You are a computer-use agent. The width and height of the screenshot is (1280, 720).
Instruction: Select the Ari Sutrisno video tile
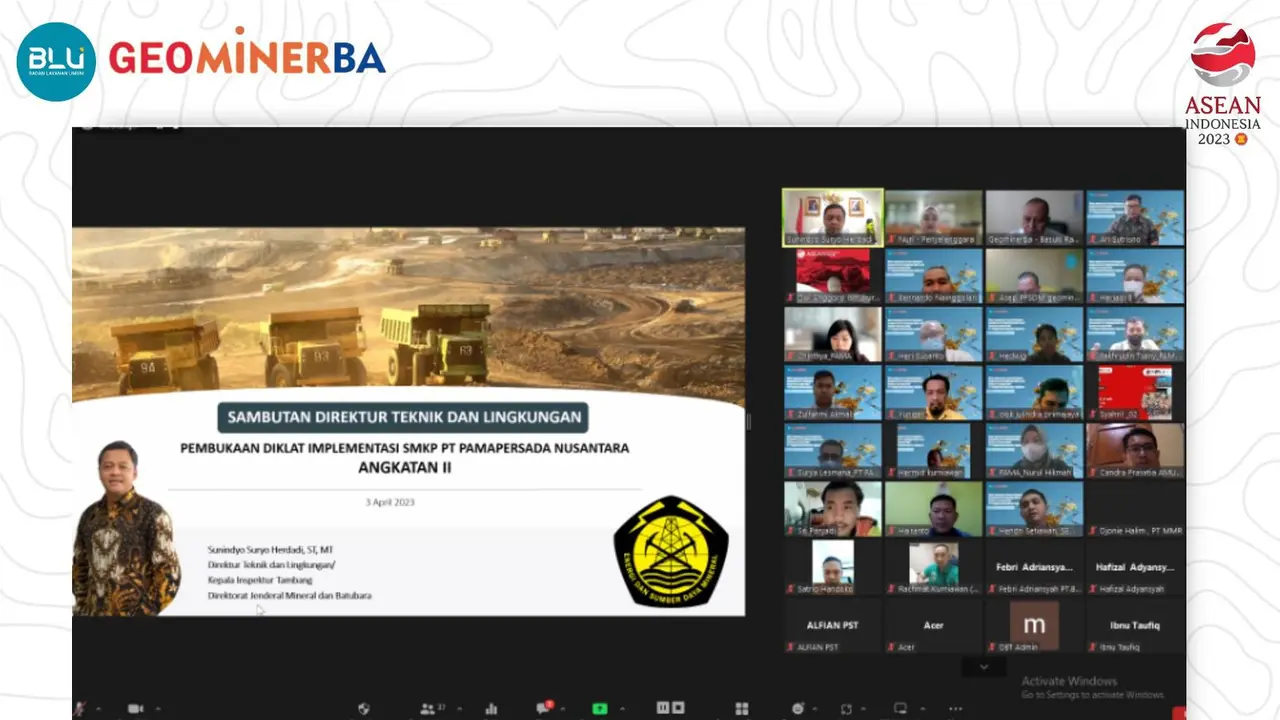coord(1136,217)
